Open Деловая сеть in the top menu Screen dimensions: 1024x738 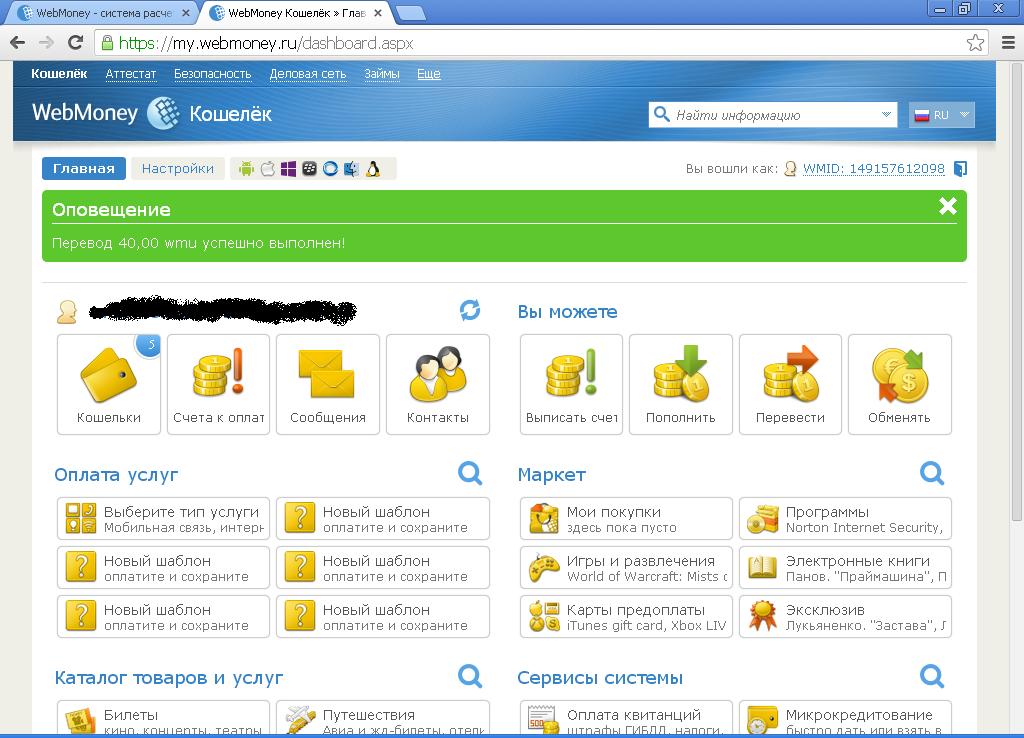308,74
